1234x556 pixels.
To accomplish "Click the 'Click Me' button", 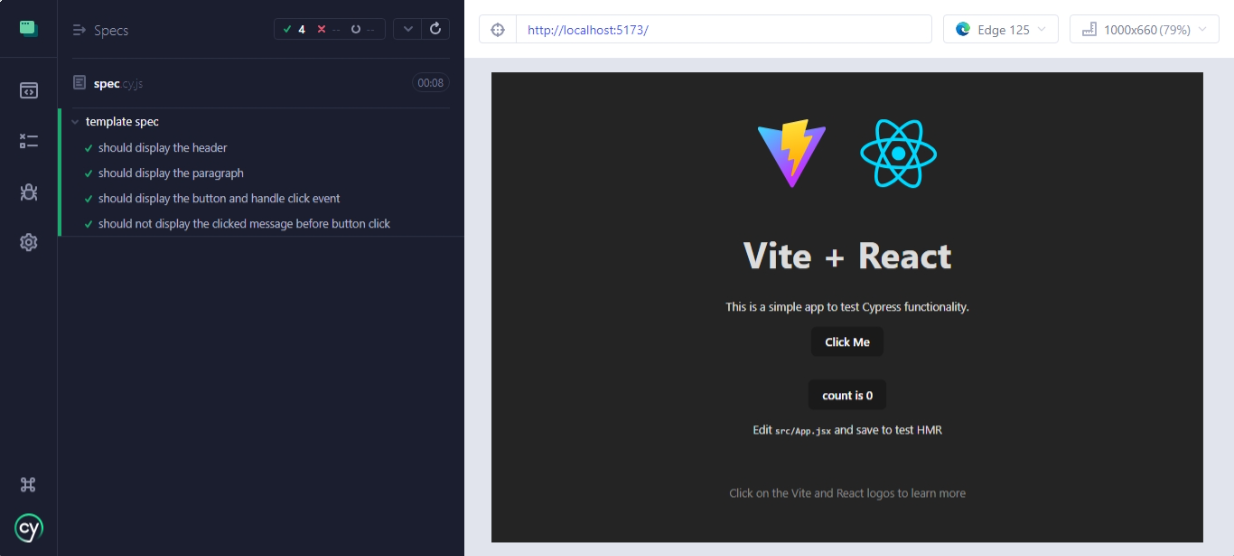I will point(847,342).
